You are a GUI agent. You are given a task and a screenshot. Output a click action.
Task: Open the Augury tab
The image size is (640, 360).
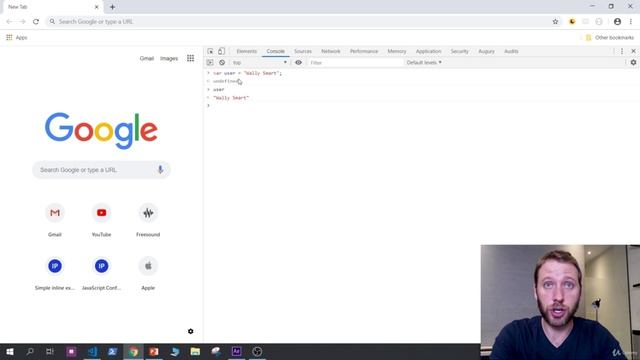click(x=486, y=51)
